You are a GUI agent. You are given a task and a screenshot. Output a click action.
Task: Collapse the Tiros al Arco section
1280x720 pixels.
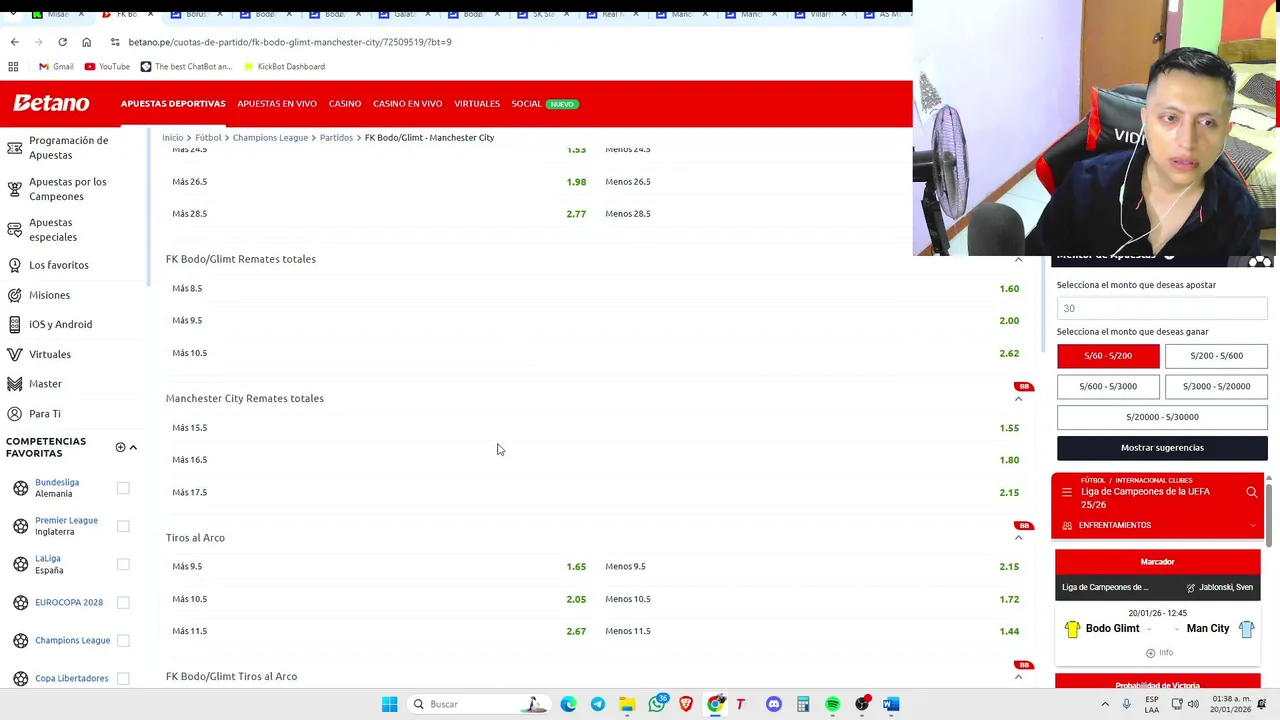tap(1018, 538)
